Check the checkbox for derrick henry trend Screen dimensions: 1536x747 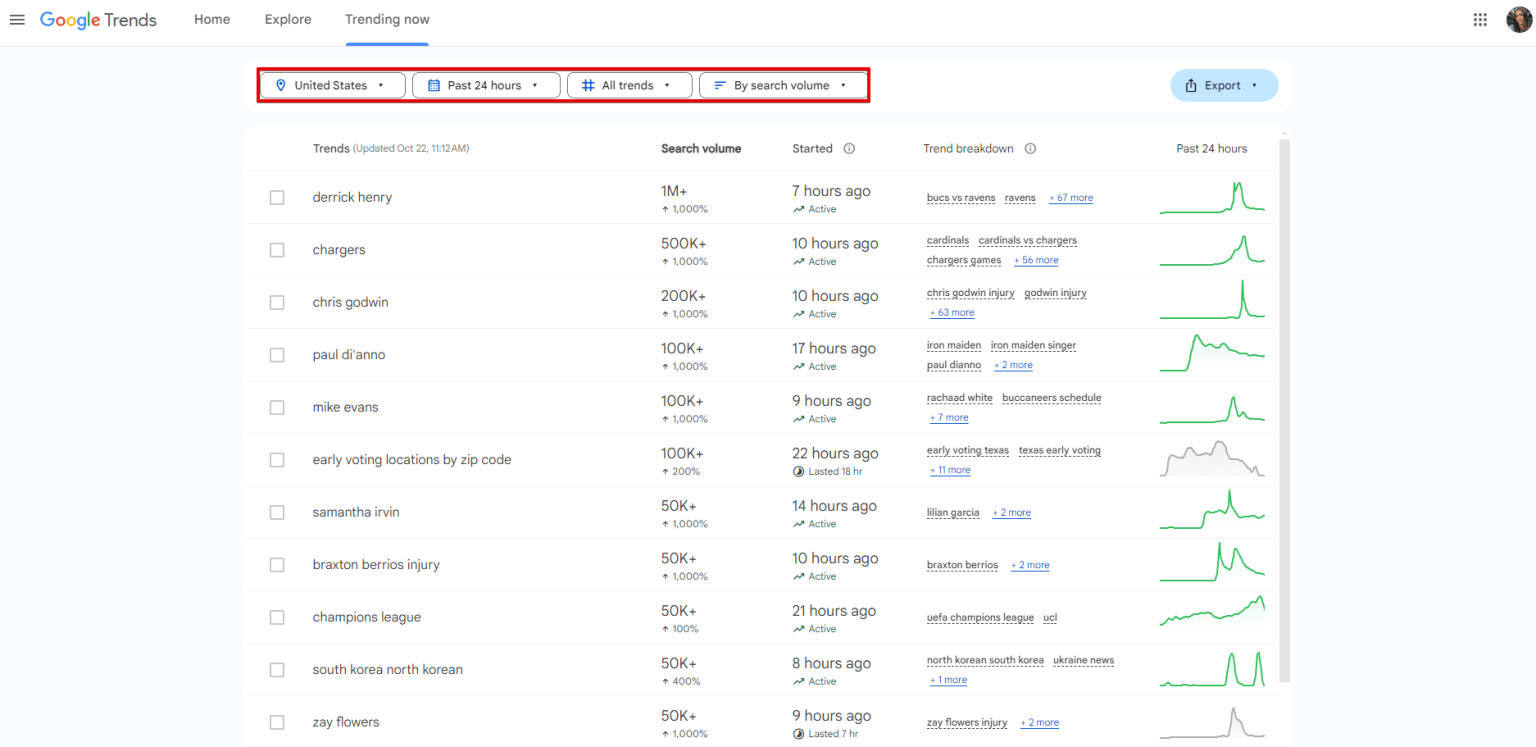tap(277, 197)
